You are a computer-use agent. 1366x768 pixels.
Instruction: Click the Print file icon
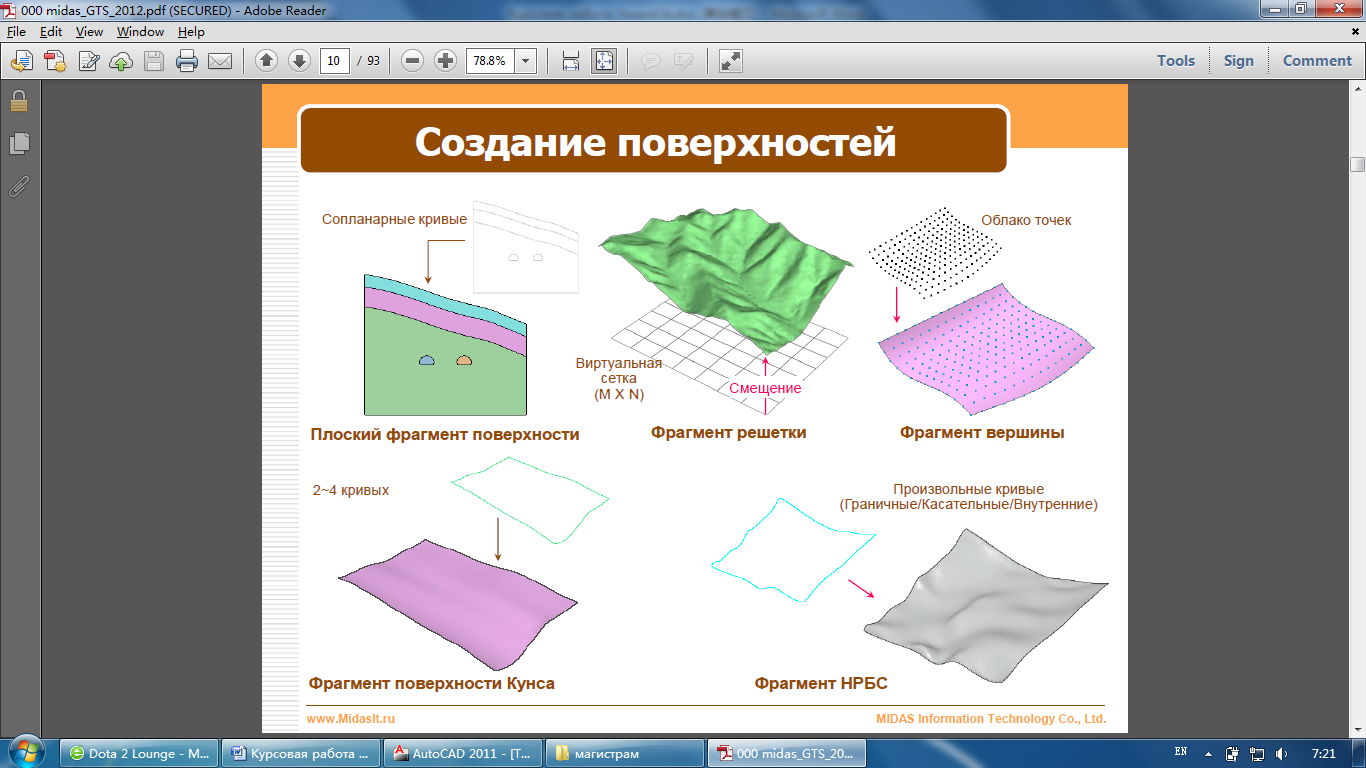tap(186, 61)
